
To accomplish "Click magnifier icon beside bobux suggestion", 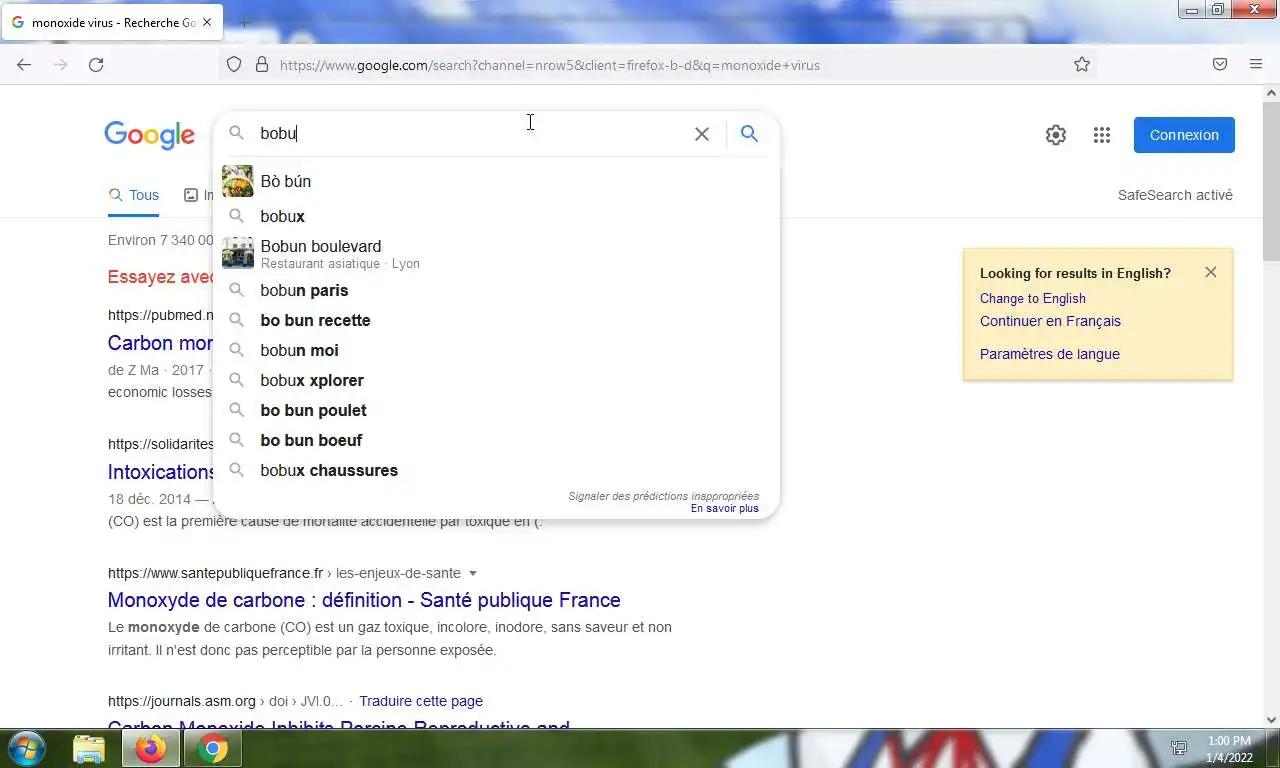I will pyautogui.click(x=237, y=216).
